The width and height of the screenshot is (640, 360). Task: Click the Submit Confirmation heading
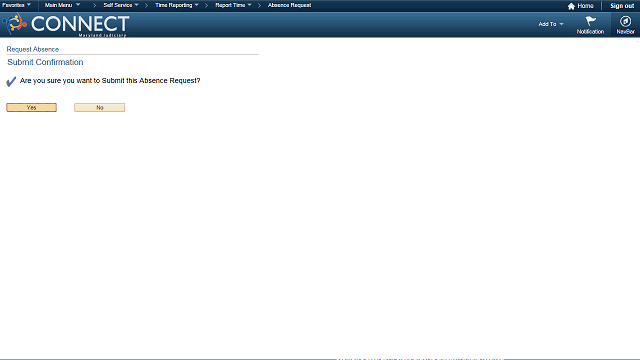(45, 62)
